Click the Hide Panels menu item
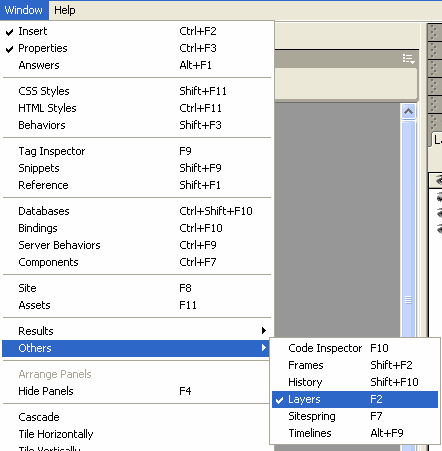This screenshot has height=451, width=442. [x=137, y=391]
